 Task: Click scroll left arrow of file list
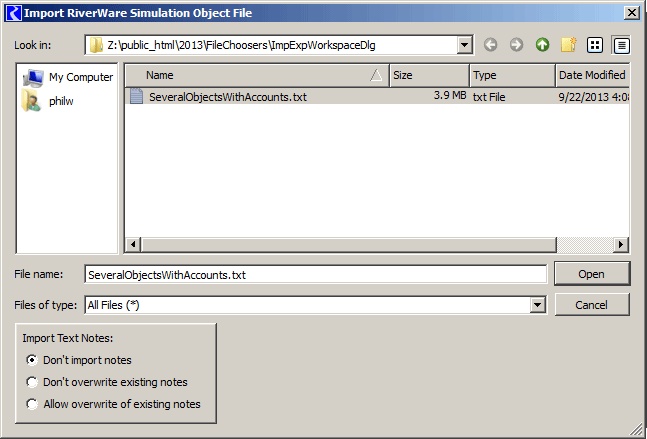[133, 244]
